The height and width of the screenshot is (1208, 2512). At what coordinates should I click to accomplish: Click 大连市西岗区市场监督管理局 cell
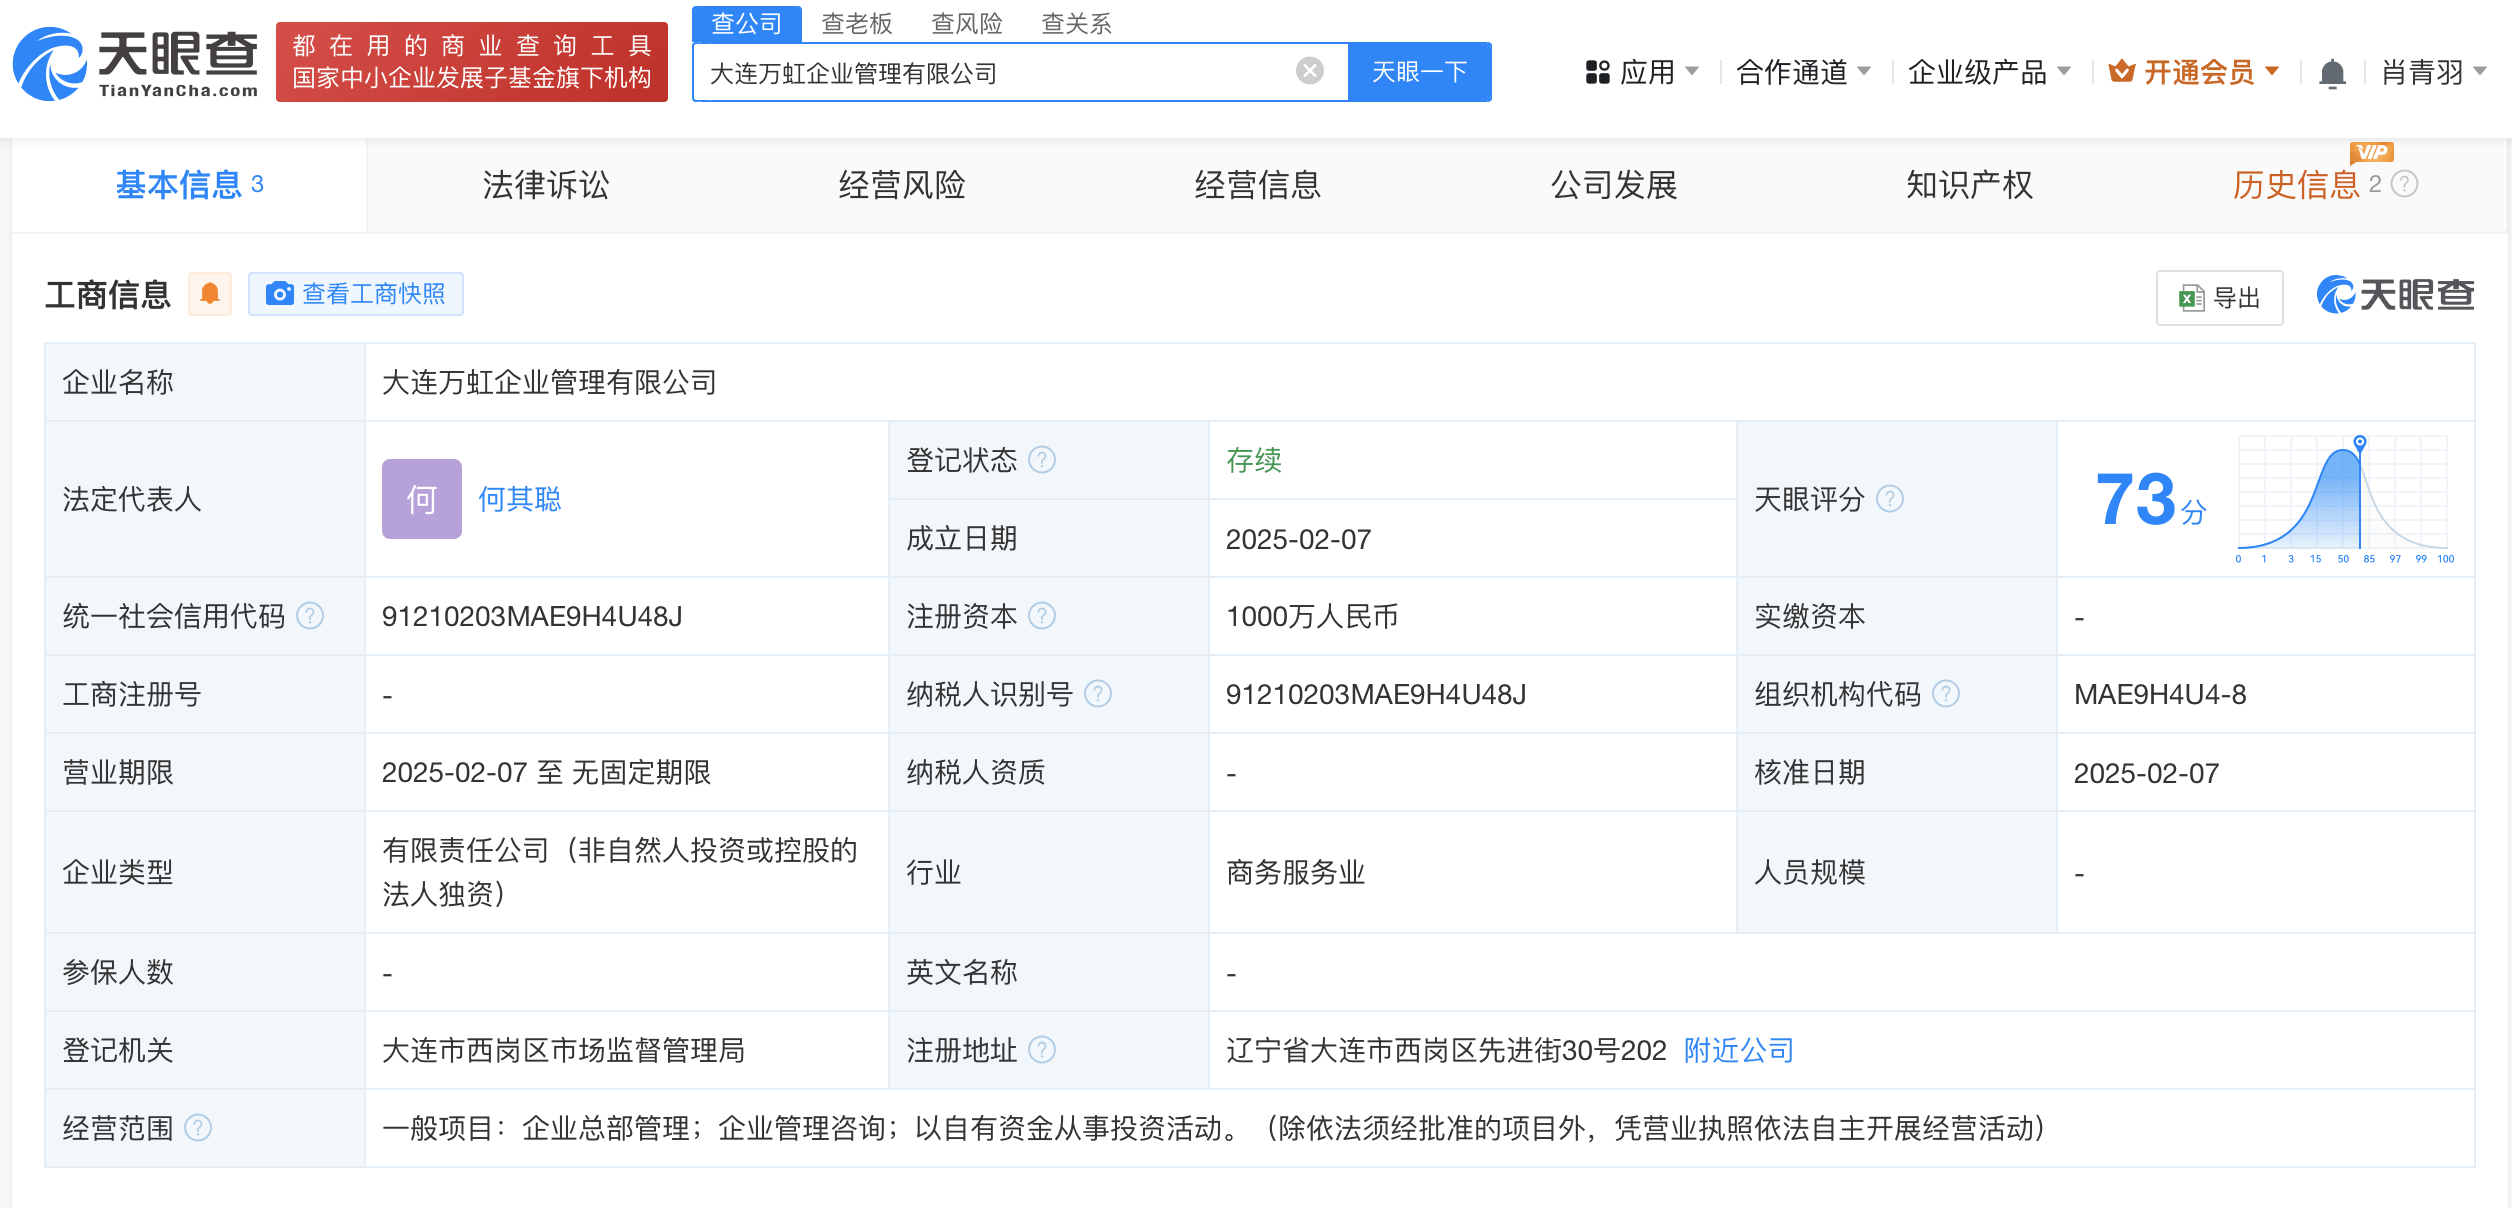[x=564, y=1050]
